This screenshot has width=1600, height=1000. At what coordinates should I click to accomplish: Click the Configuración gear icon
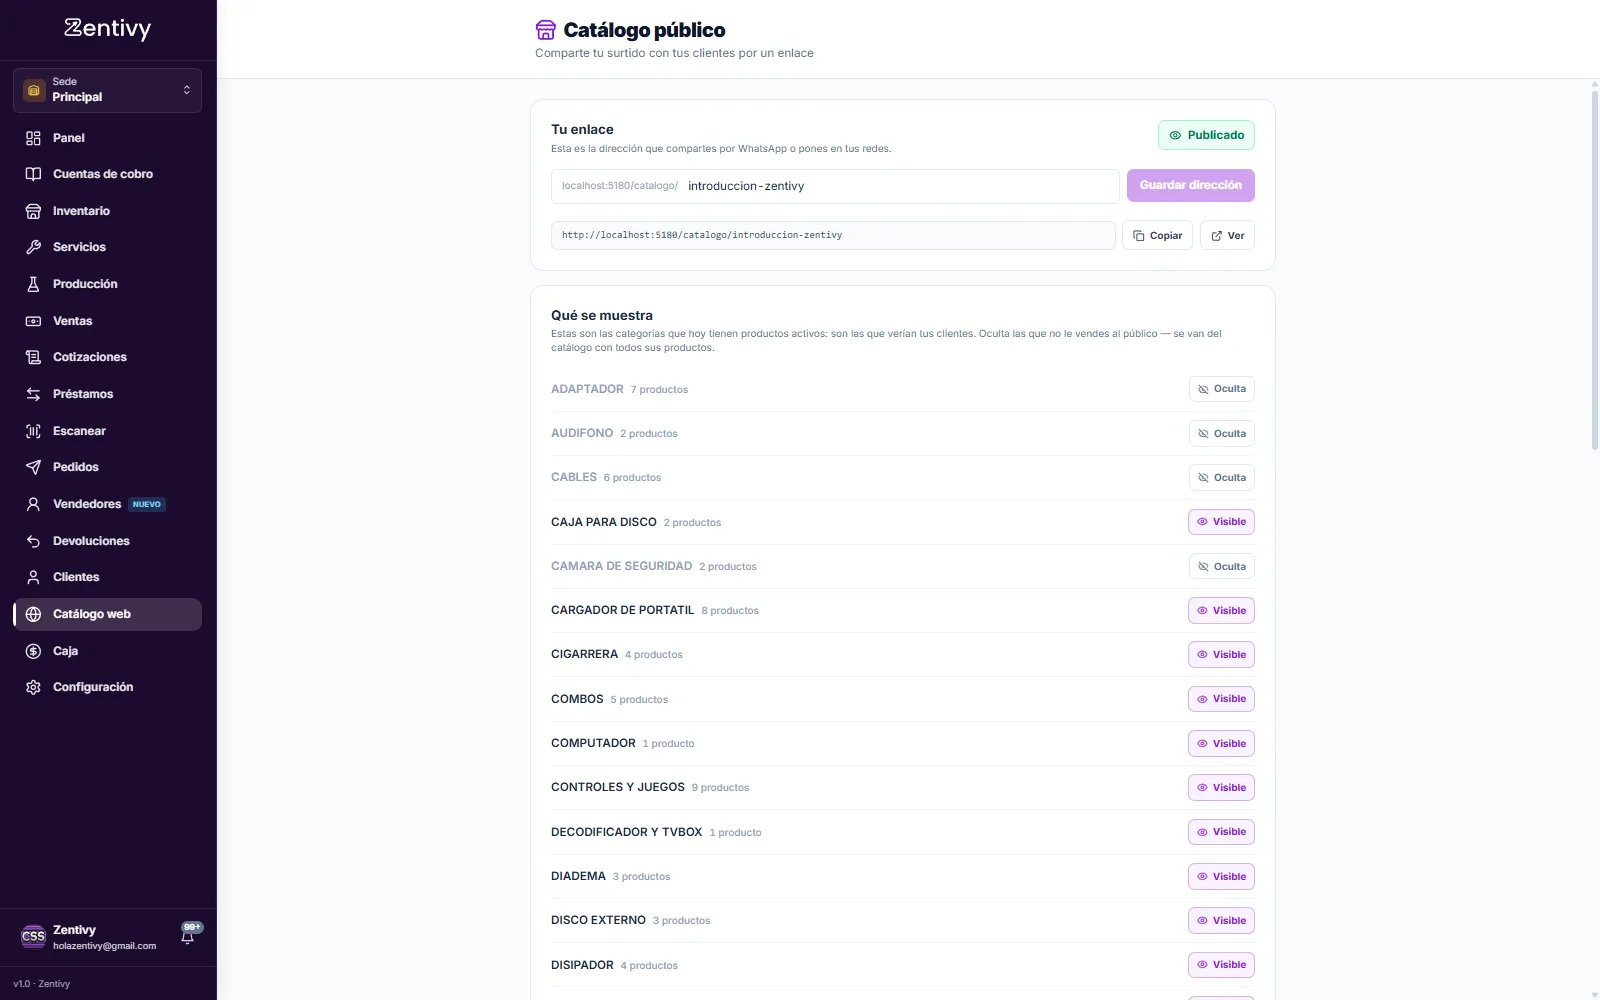(33, 687)
